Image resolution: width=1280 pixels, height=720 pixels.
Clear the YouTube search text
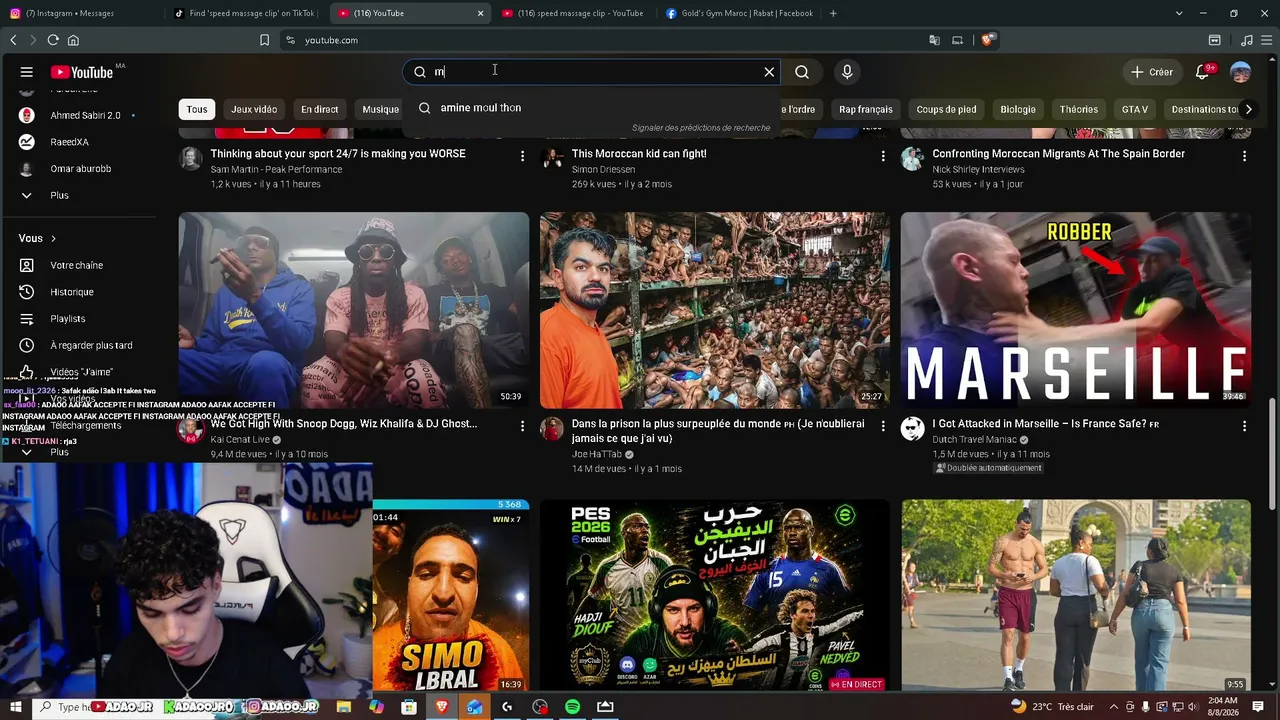769,72
